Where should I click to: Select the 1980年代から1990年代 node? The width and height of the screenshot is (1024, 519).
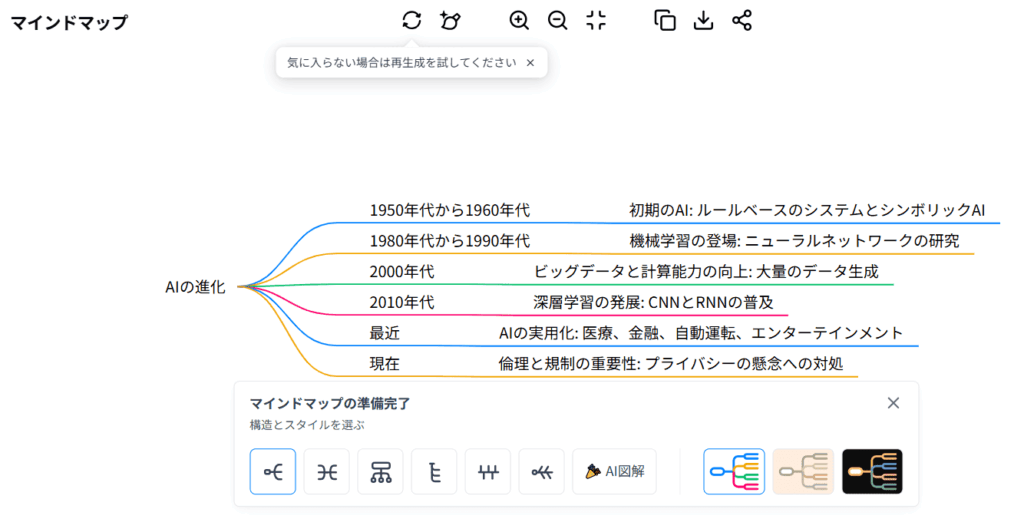[x=449, y=241]
